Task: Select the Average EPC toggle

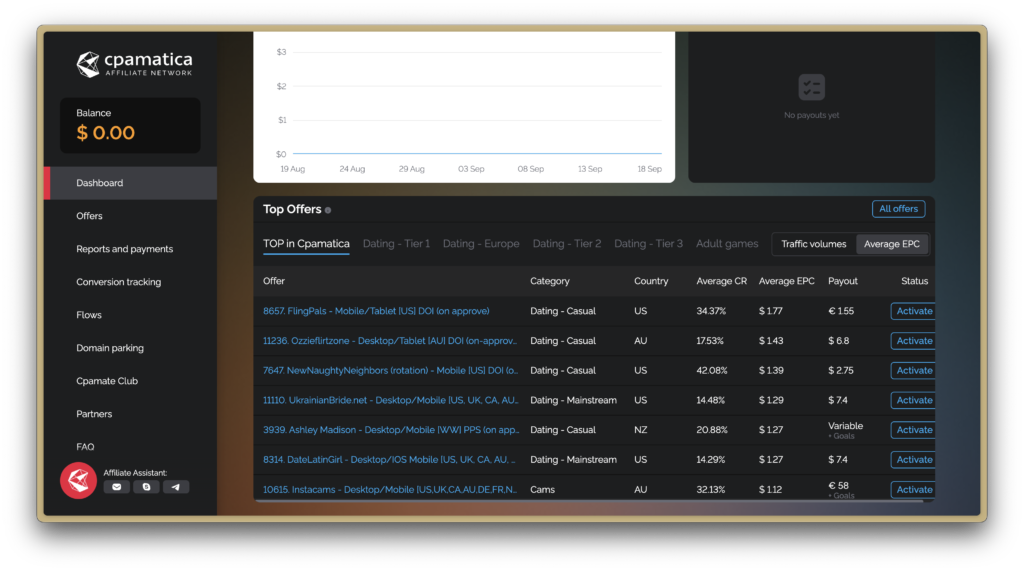Action: [x=892, y=244]
